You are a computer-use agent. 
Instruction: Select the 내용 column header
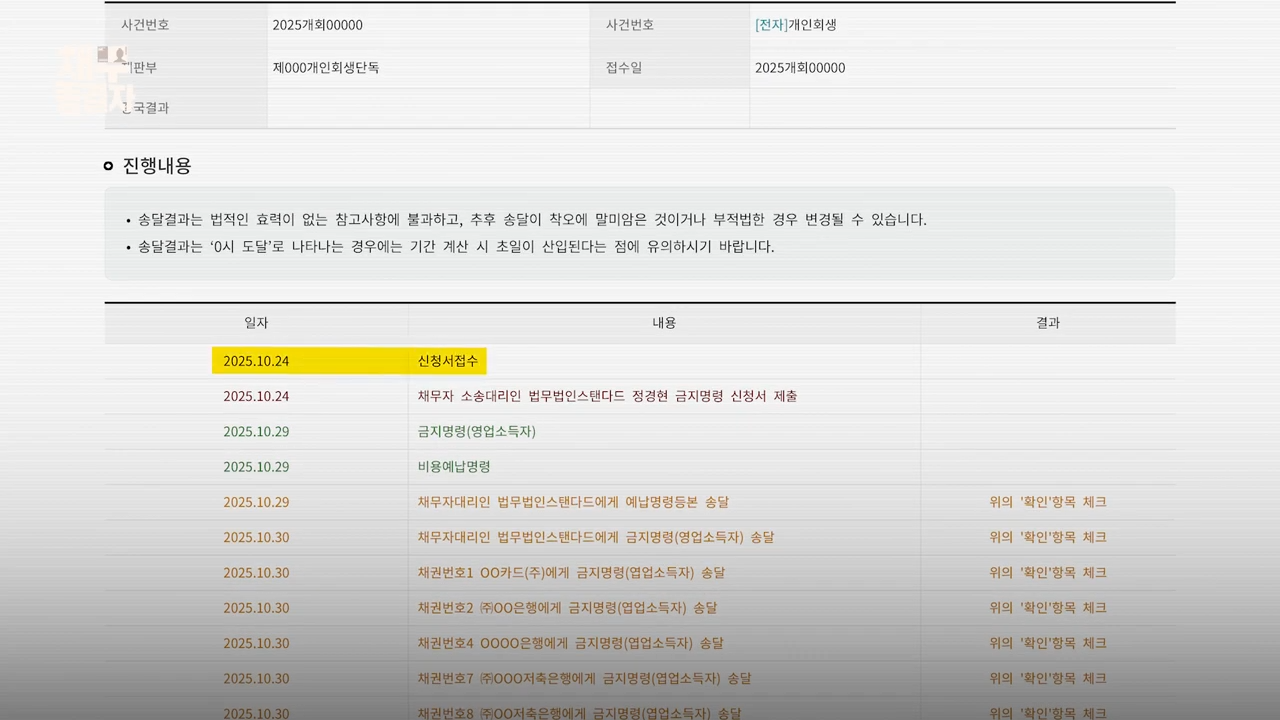[664, 323]
